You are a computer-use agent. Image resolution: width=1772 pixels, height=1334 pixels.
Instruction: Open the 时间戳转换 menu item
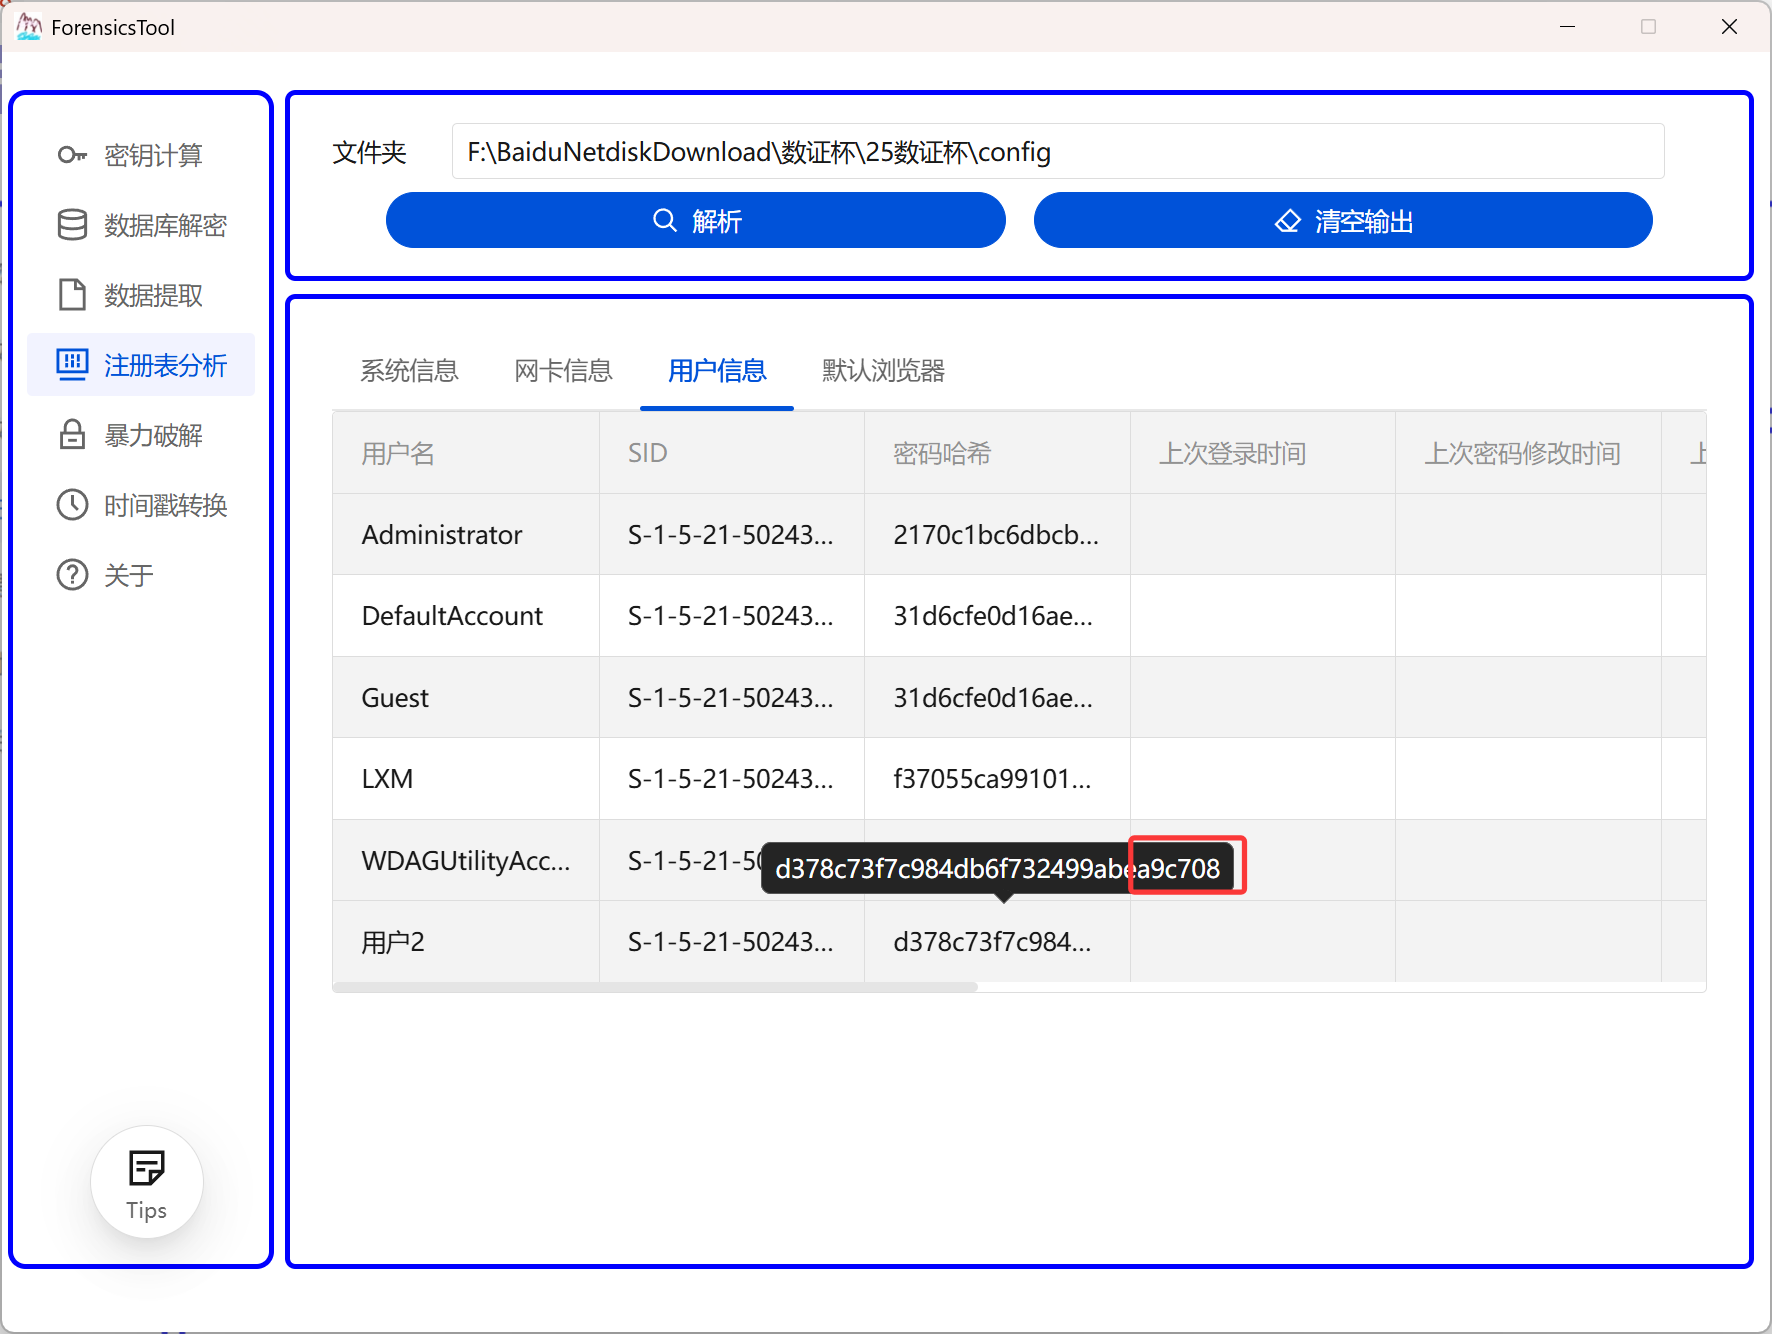click(x=141, y=505)
